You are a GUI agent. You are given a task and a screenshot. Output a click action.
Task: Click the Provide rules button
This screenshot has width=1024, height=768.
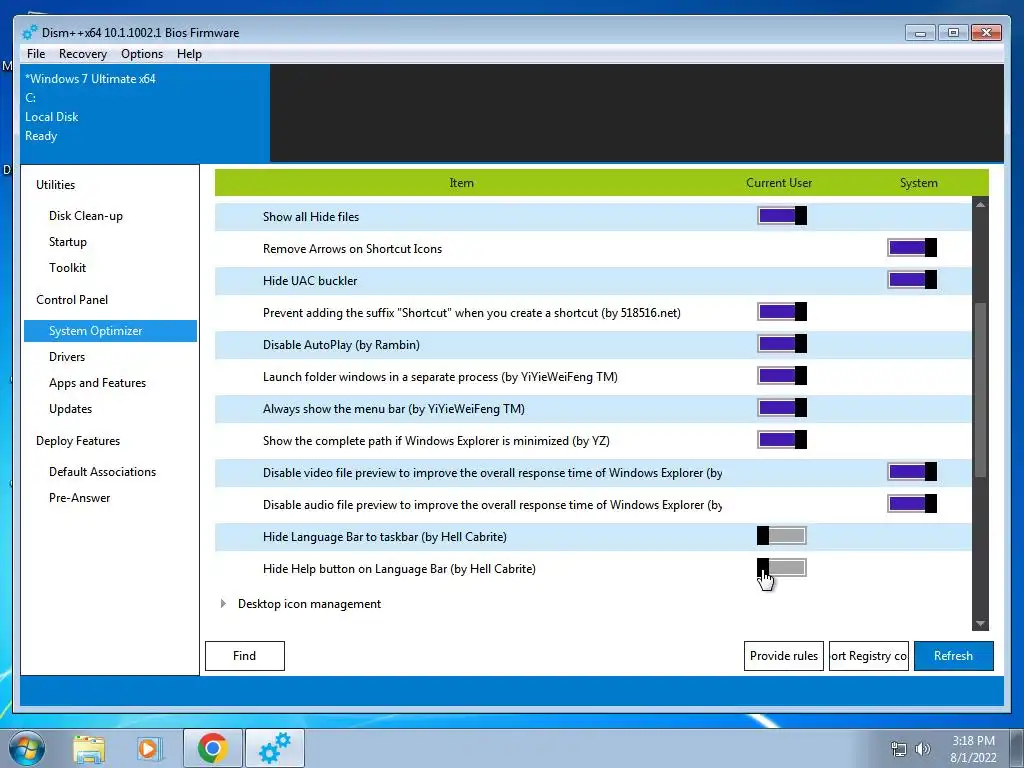click(784, 656)
